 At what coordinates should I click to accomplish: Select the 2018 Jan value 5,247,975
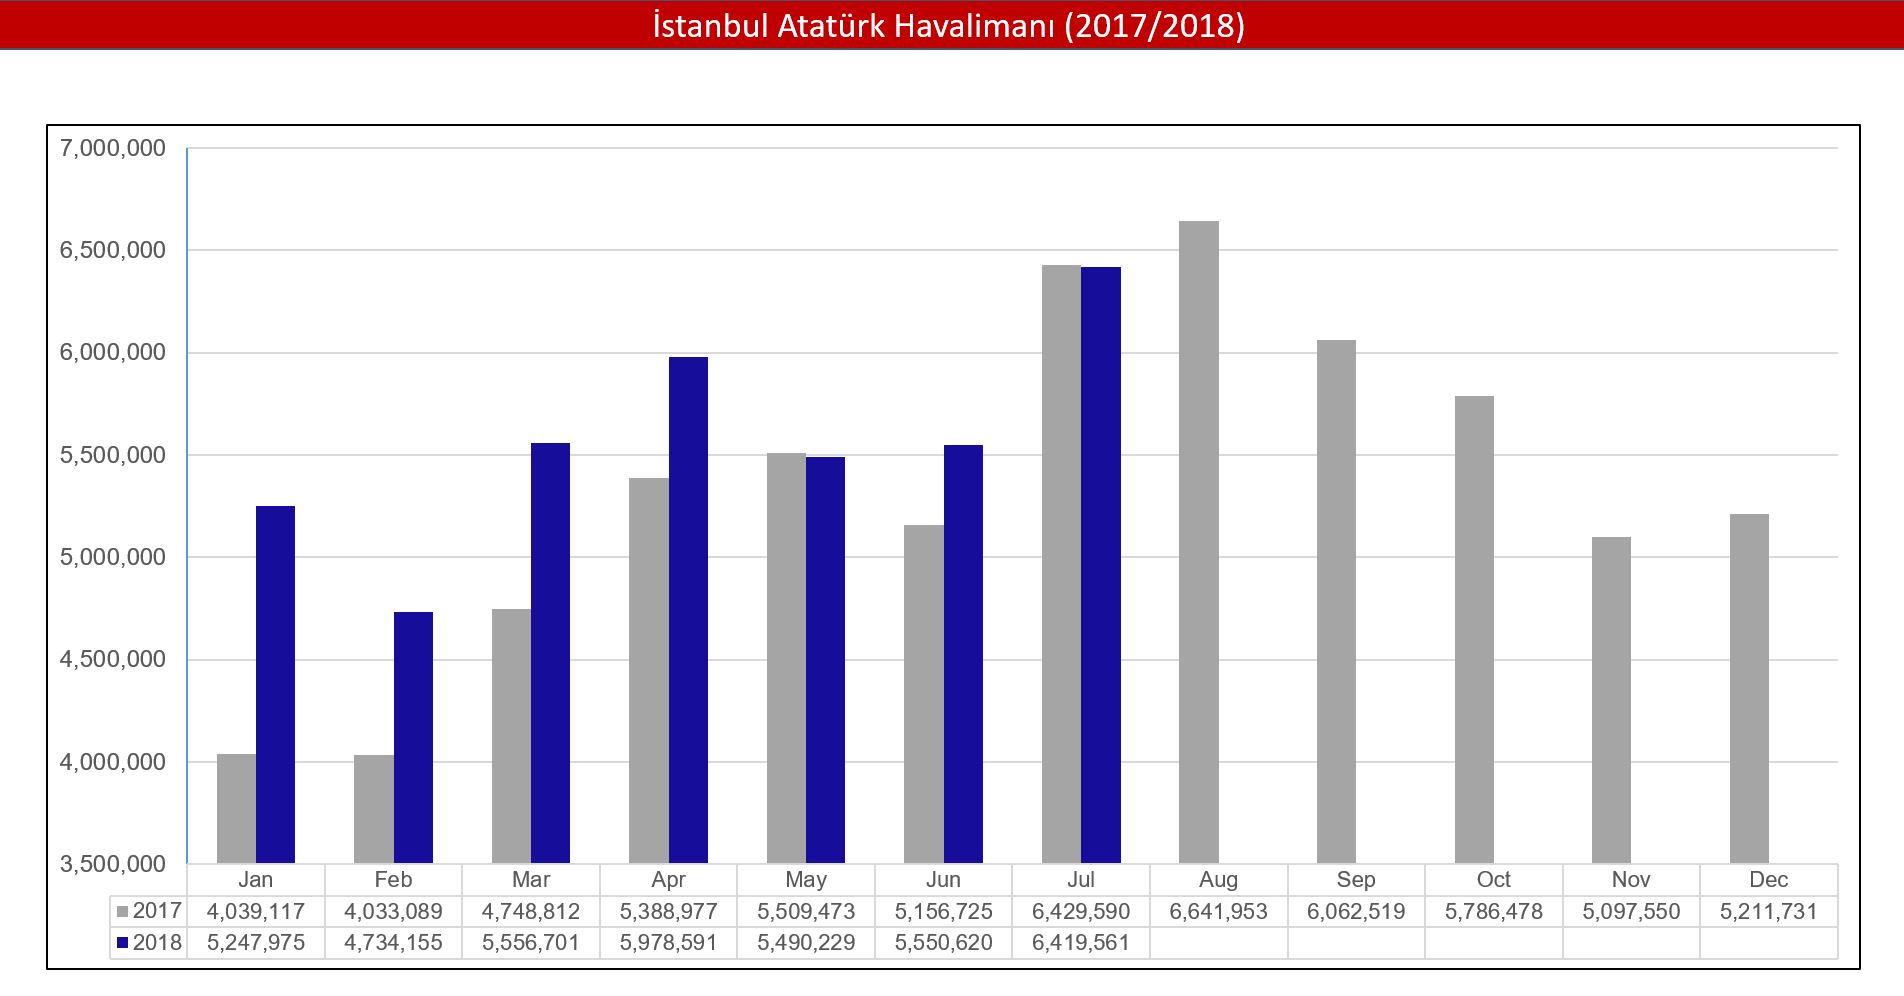(256, 943)
